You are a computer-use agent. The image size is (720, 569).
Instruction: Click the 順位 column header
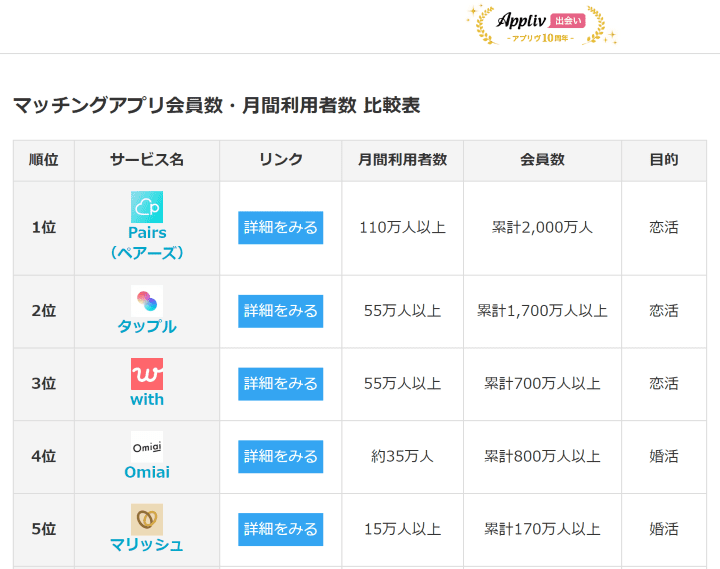pos(44,160)
